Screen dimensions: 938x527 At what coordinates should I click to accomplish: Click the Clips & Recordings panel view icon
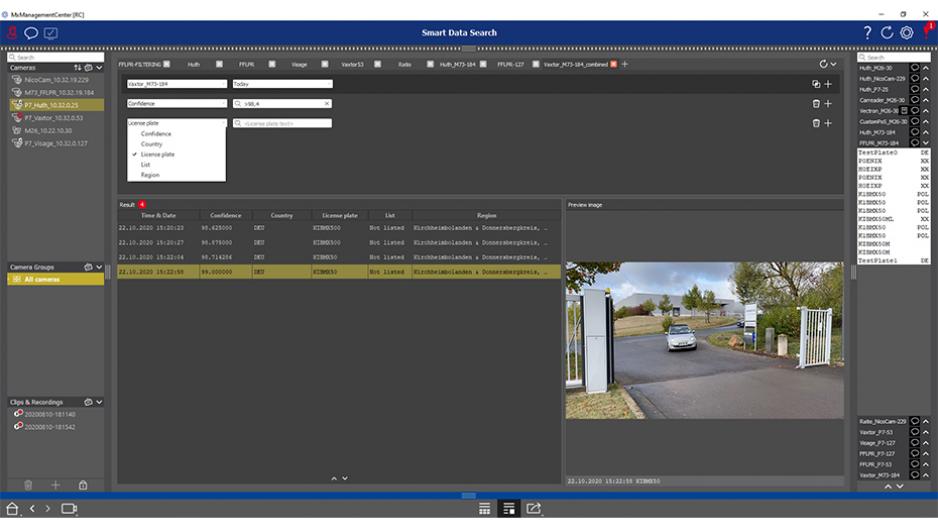(89, 402)
